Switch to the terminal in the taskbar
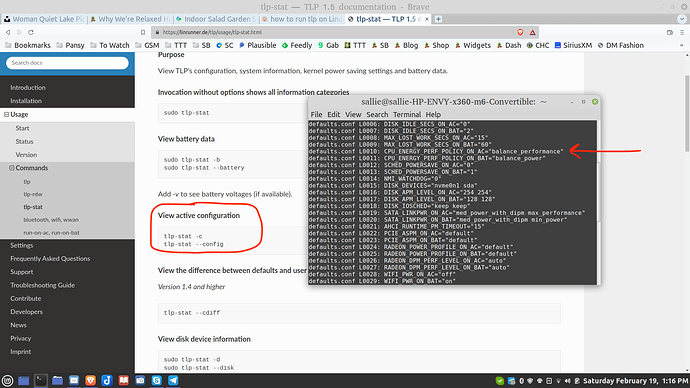 40,381
